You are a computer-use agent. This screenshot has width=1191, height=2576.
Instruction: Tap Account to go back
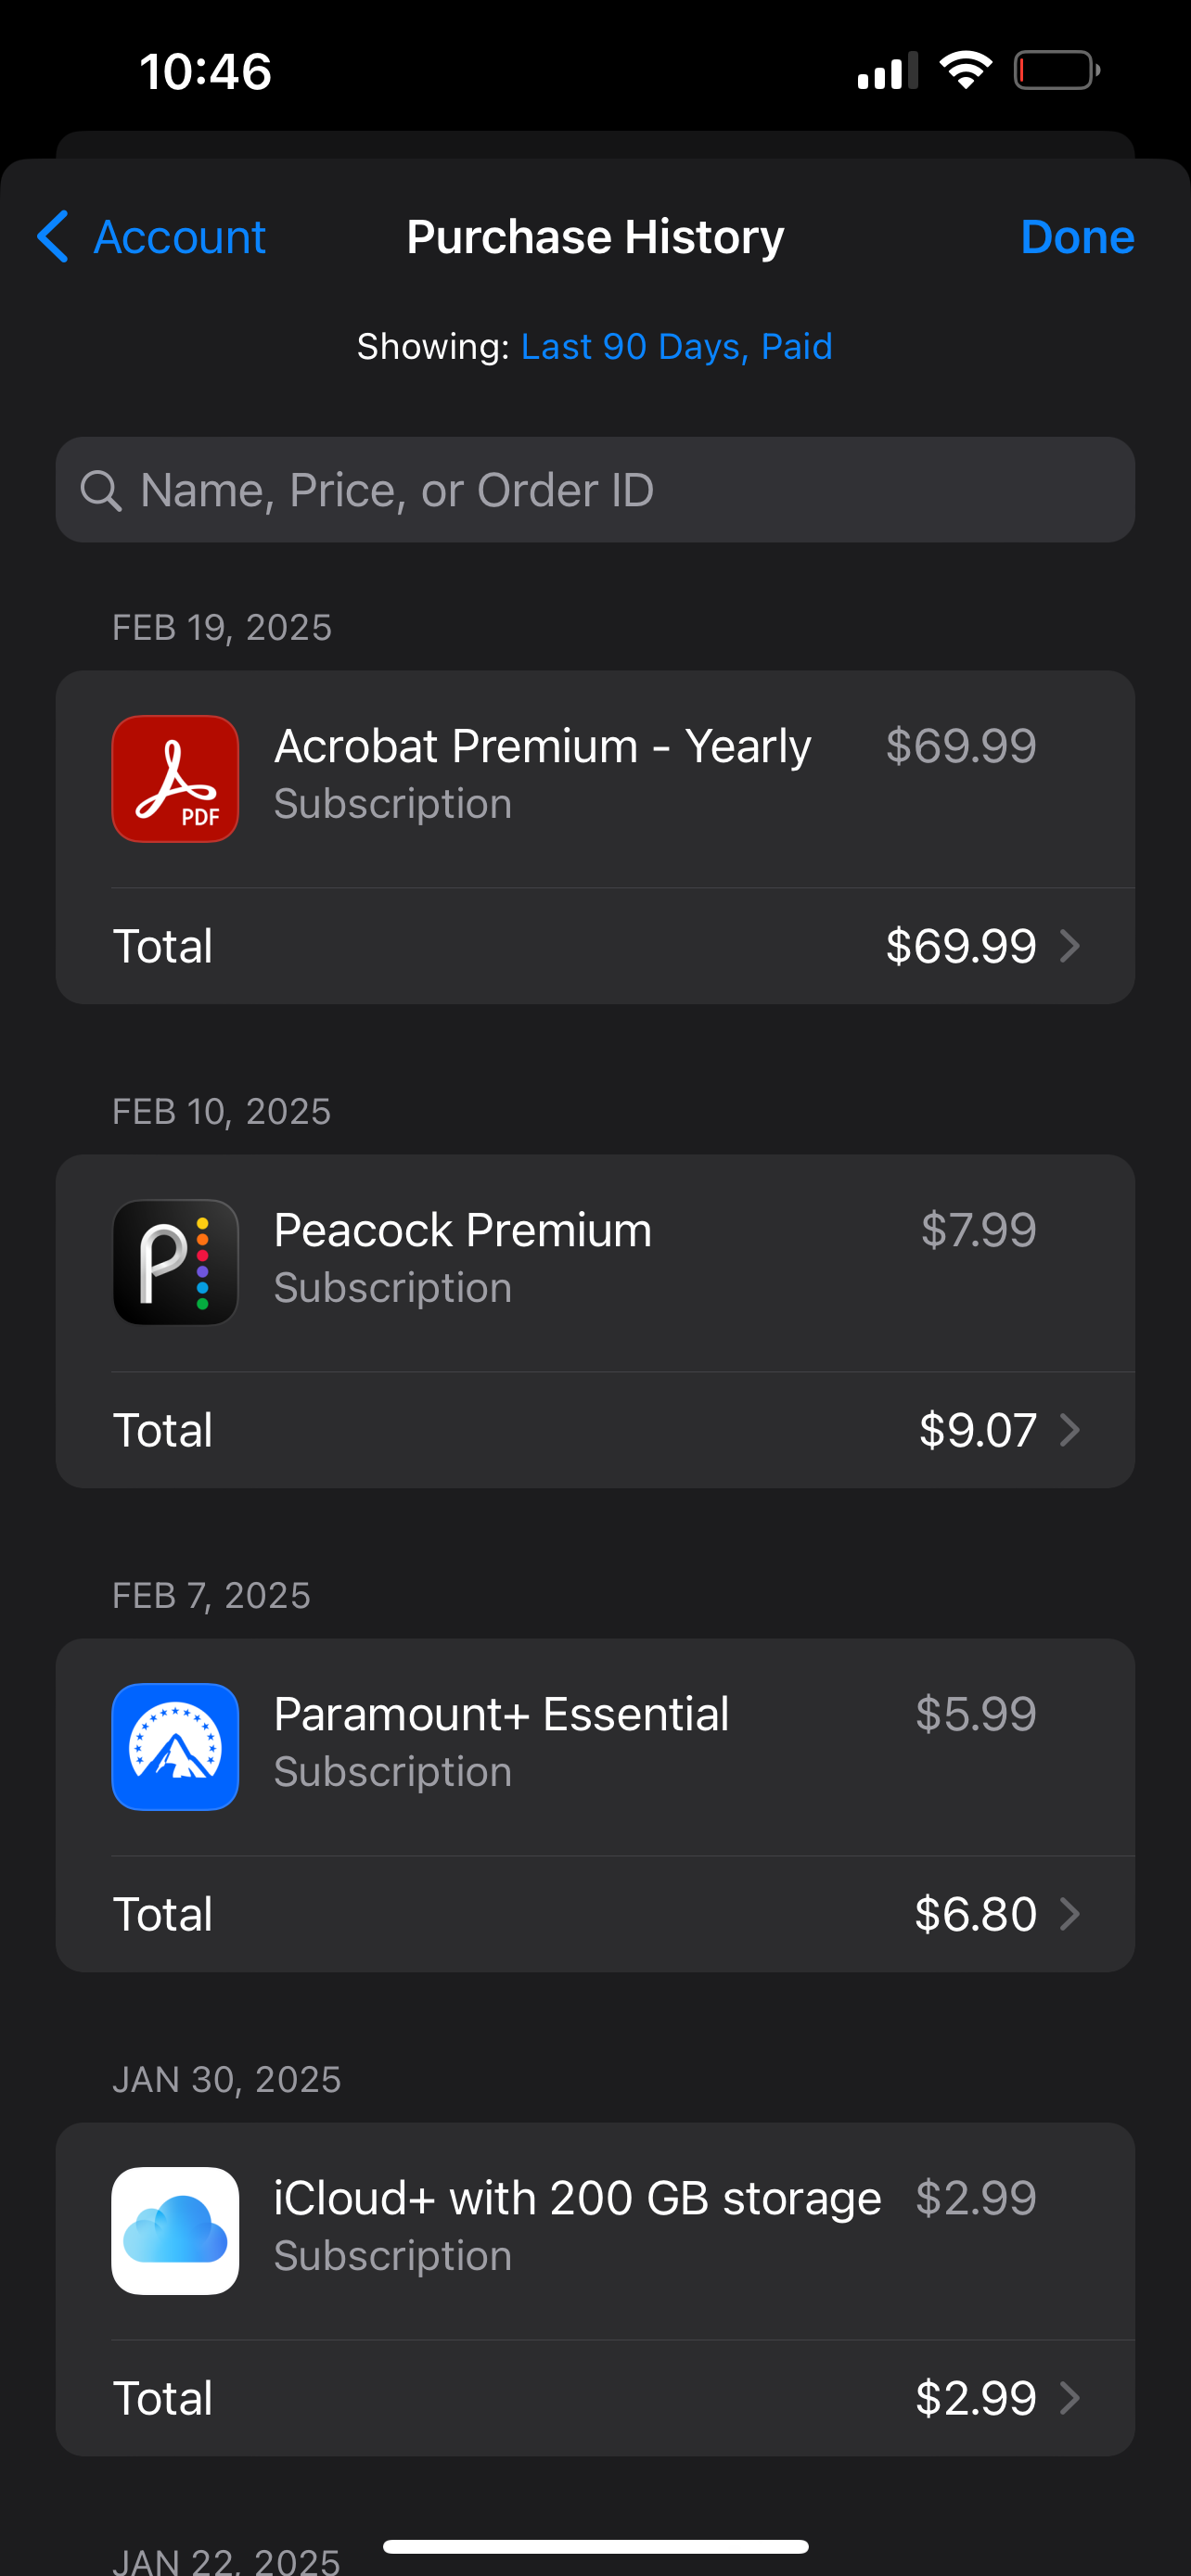(x=179, y=237)
